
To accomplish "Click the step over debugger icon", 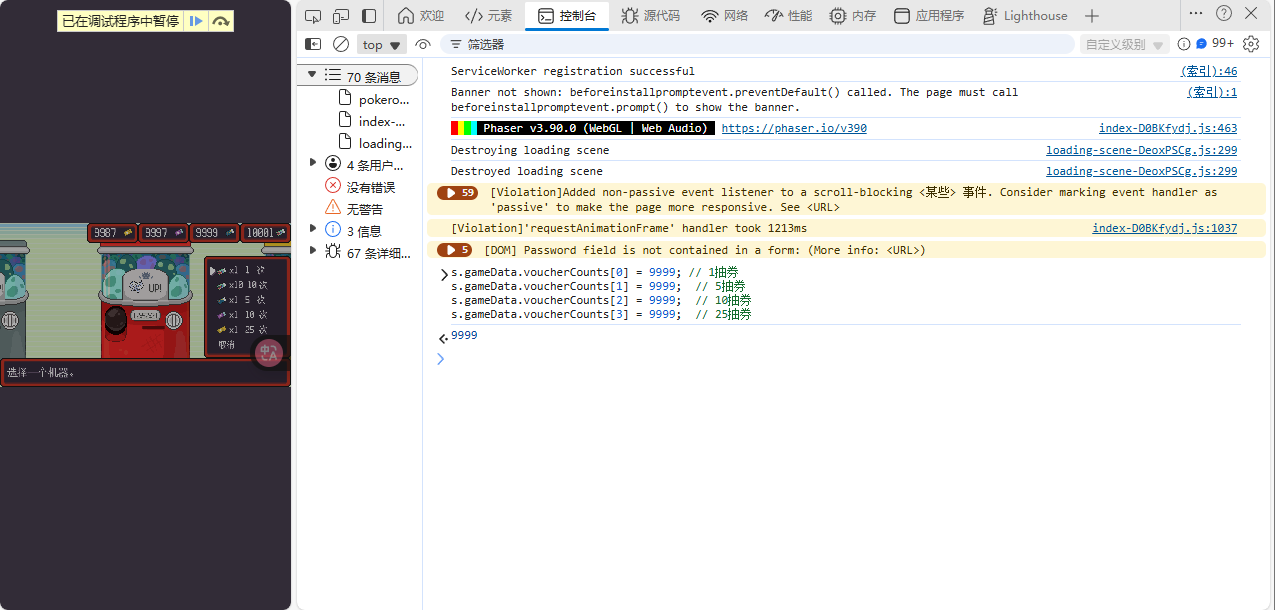I will pyautogui.click(x=221, y=21).
